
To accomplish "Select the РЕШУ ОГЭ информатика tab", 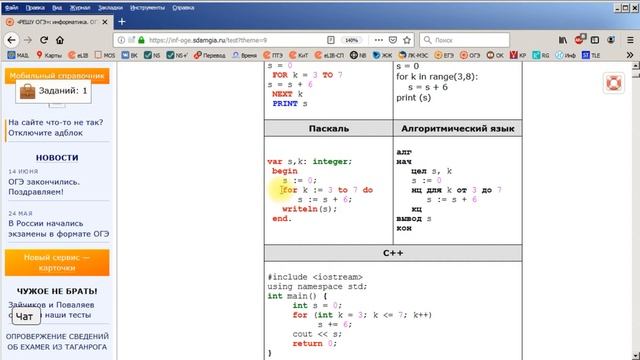I will click(57, 22).
